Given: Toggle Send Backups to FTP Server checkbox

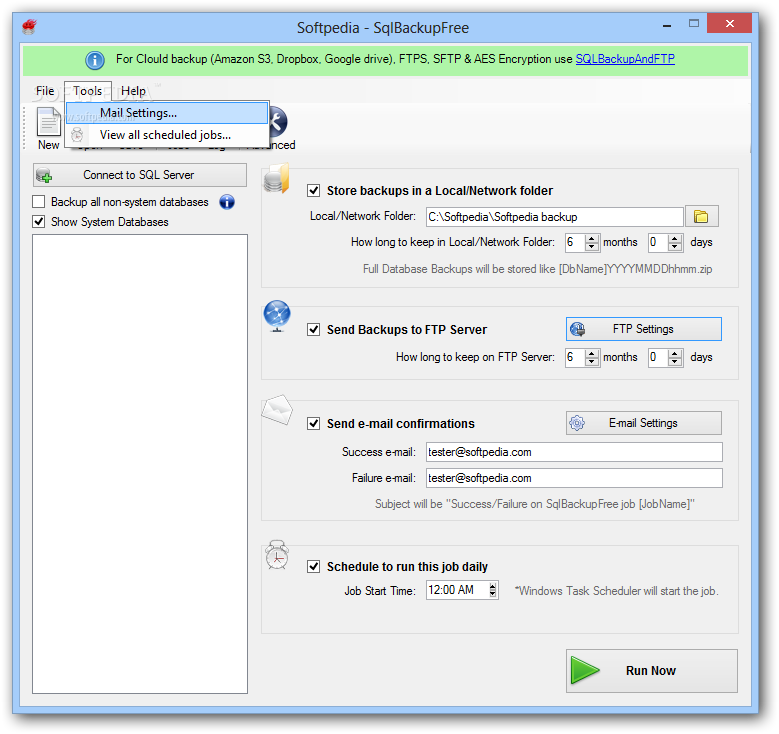Looking at the screenshot, I should tap(313, 329).
